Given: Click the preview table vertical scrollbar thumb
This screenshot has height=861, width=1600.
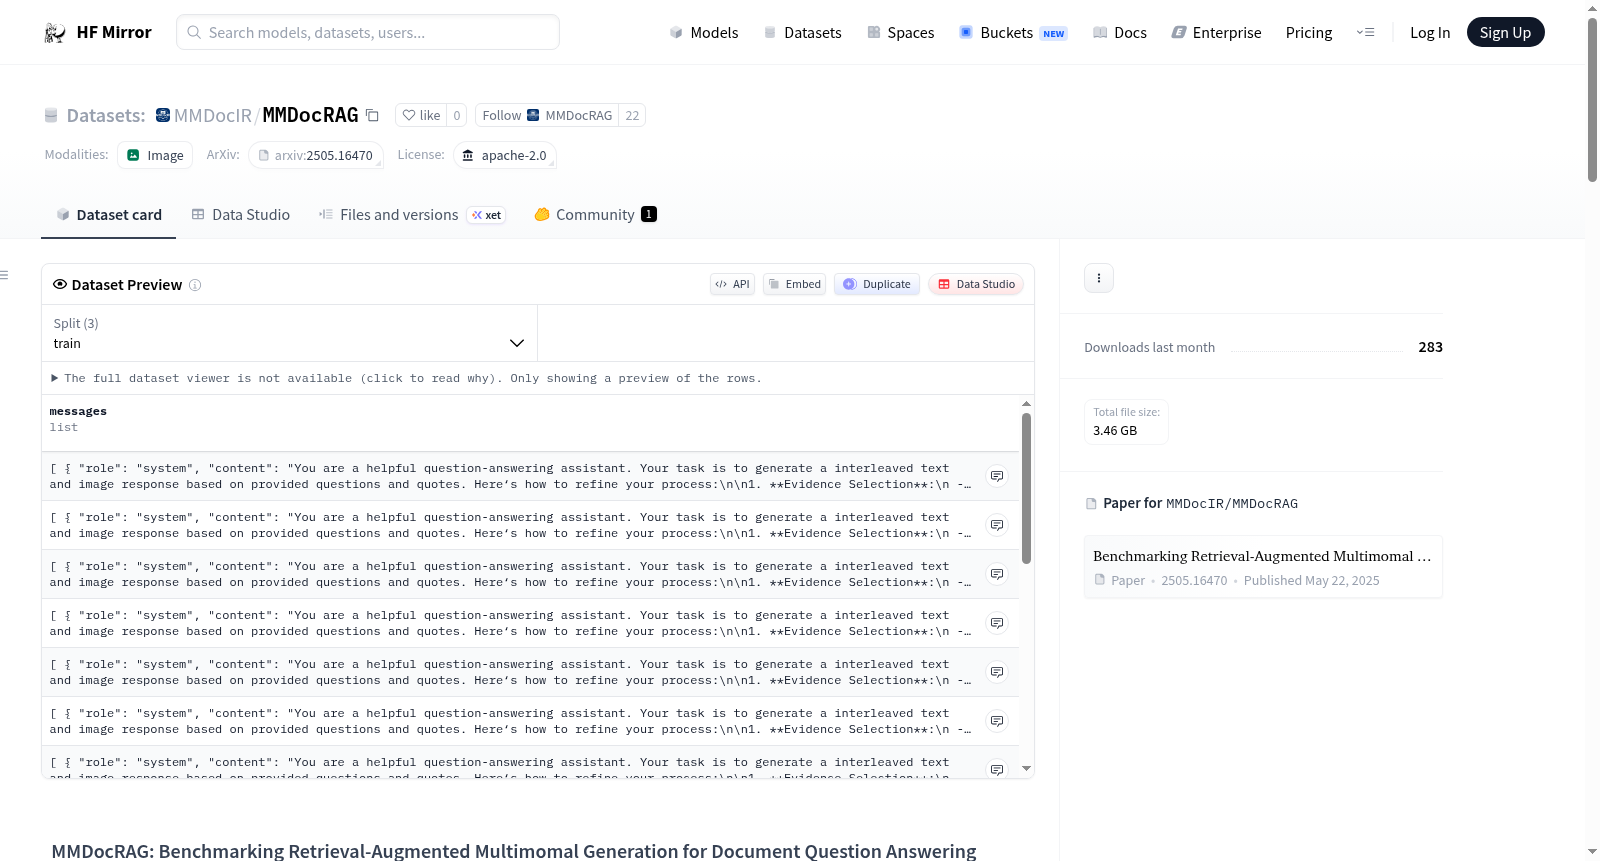Looking at the screenshot, I should tap(1026, 488).
